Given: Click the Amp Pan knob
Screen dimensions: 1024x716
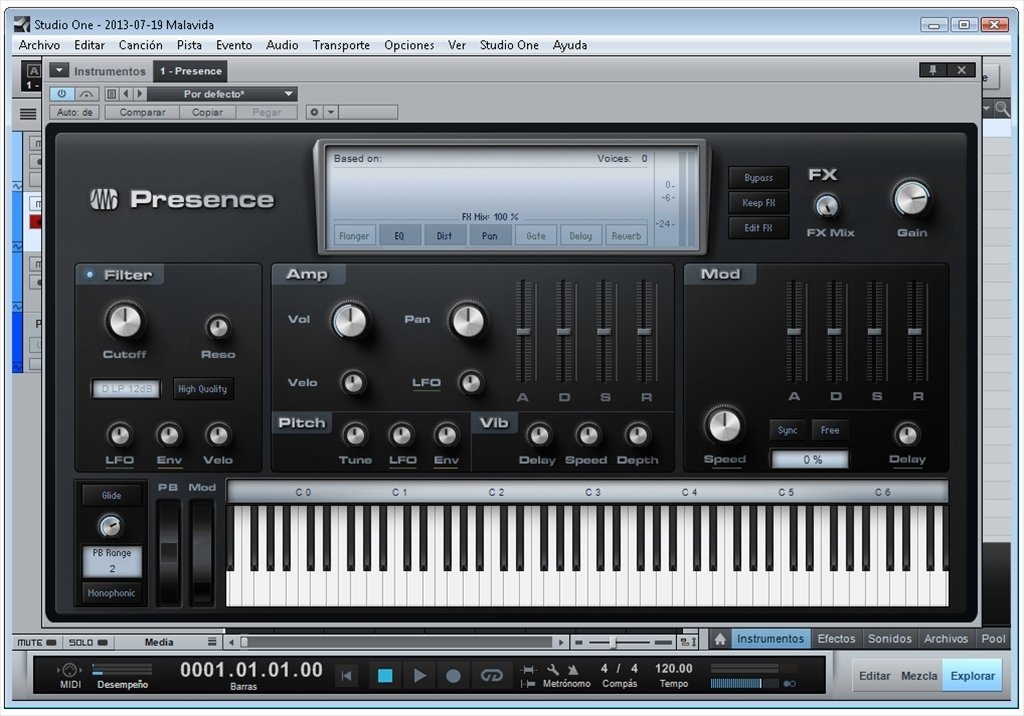Looking at the screenshot, I should point(468,321).
